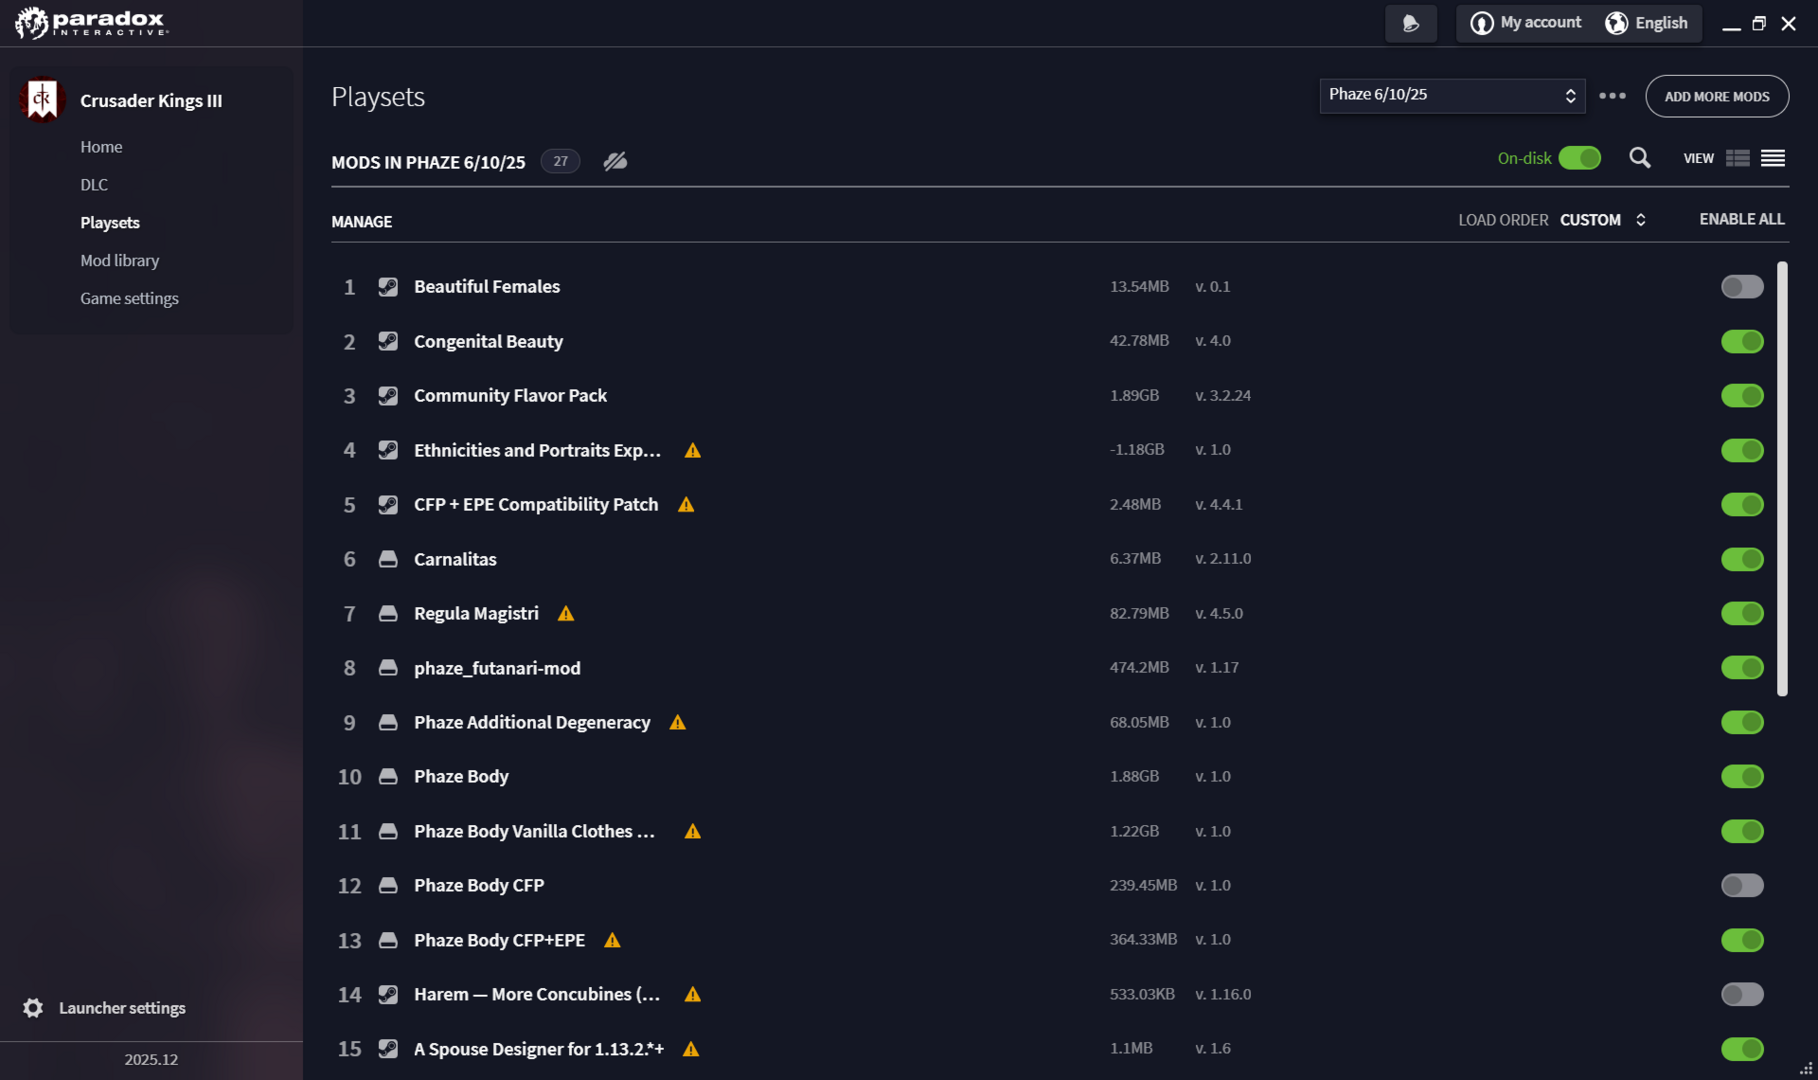Image resolution: width=1818 pixels, height=1080 pixels.
Task: Click ENABLE ALL mods
Action: pos(1742,220)
